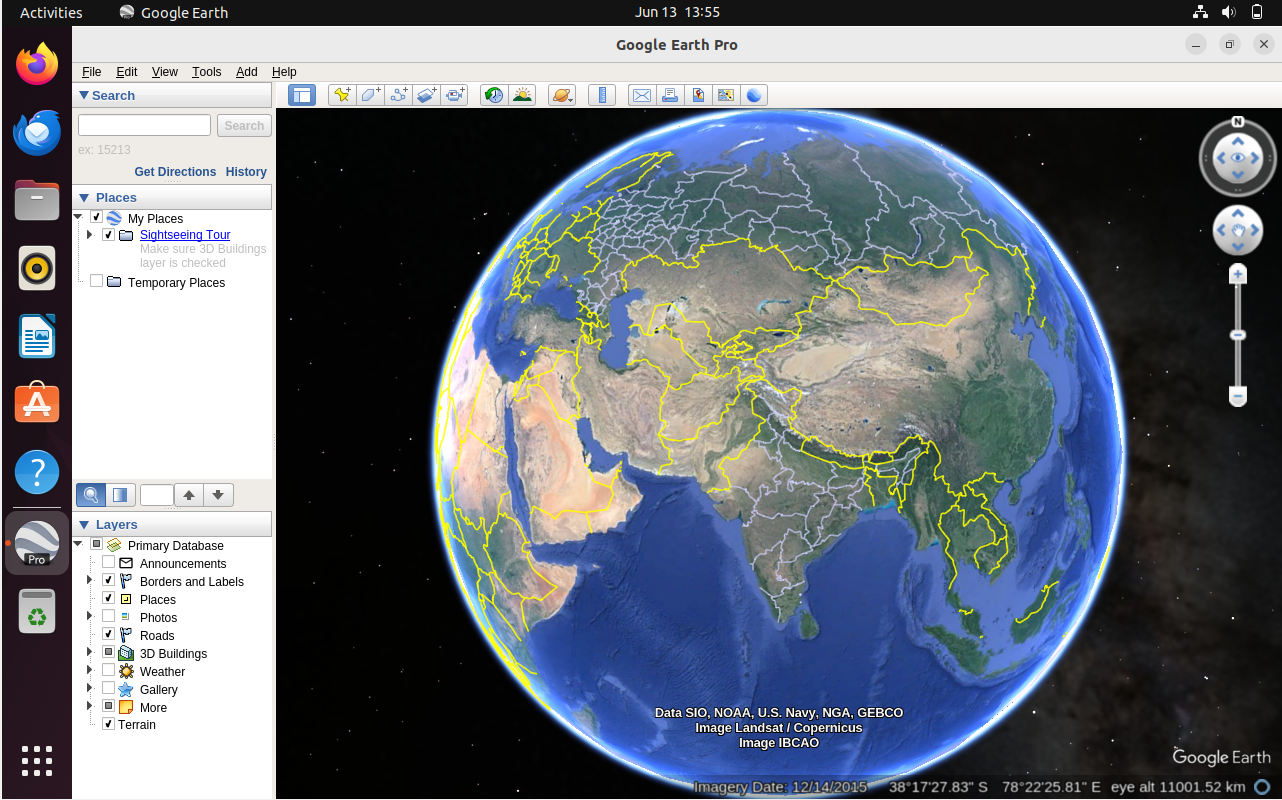
Task: Click the Email toolbar icon
Action: click(641, 95)
